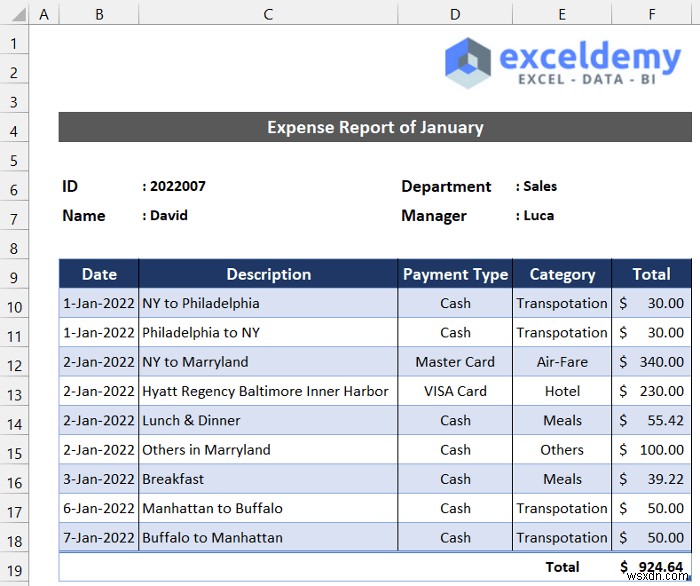Click 'Hyatt Regency Baltimore Inner Harbor' cell
The height and width of the screenshot is (586, 700).
(x=268, y=391)
